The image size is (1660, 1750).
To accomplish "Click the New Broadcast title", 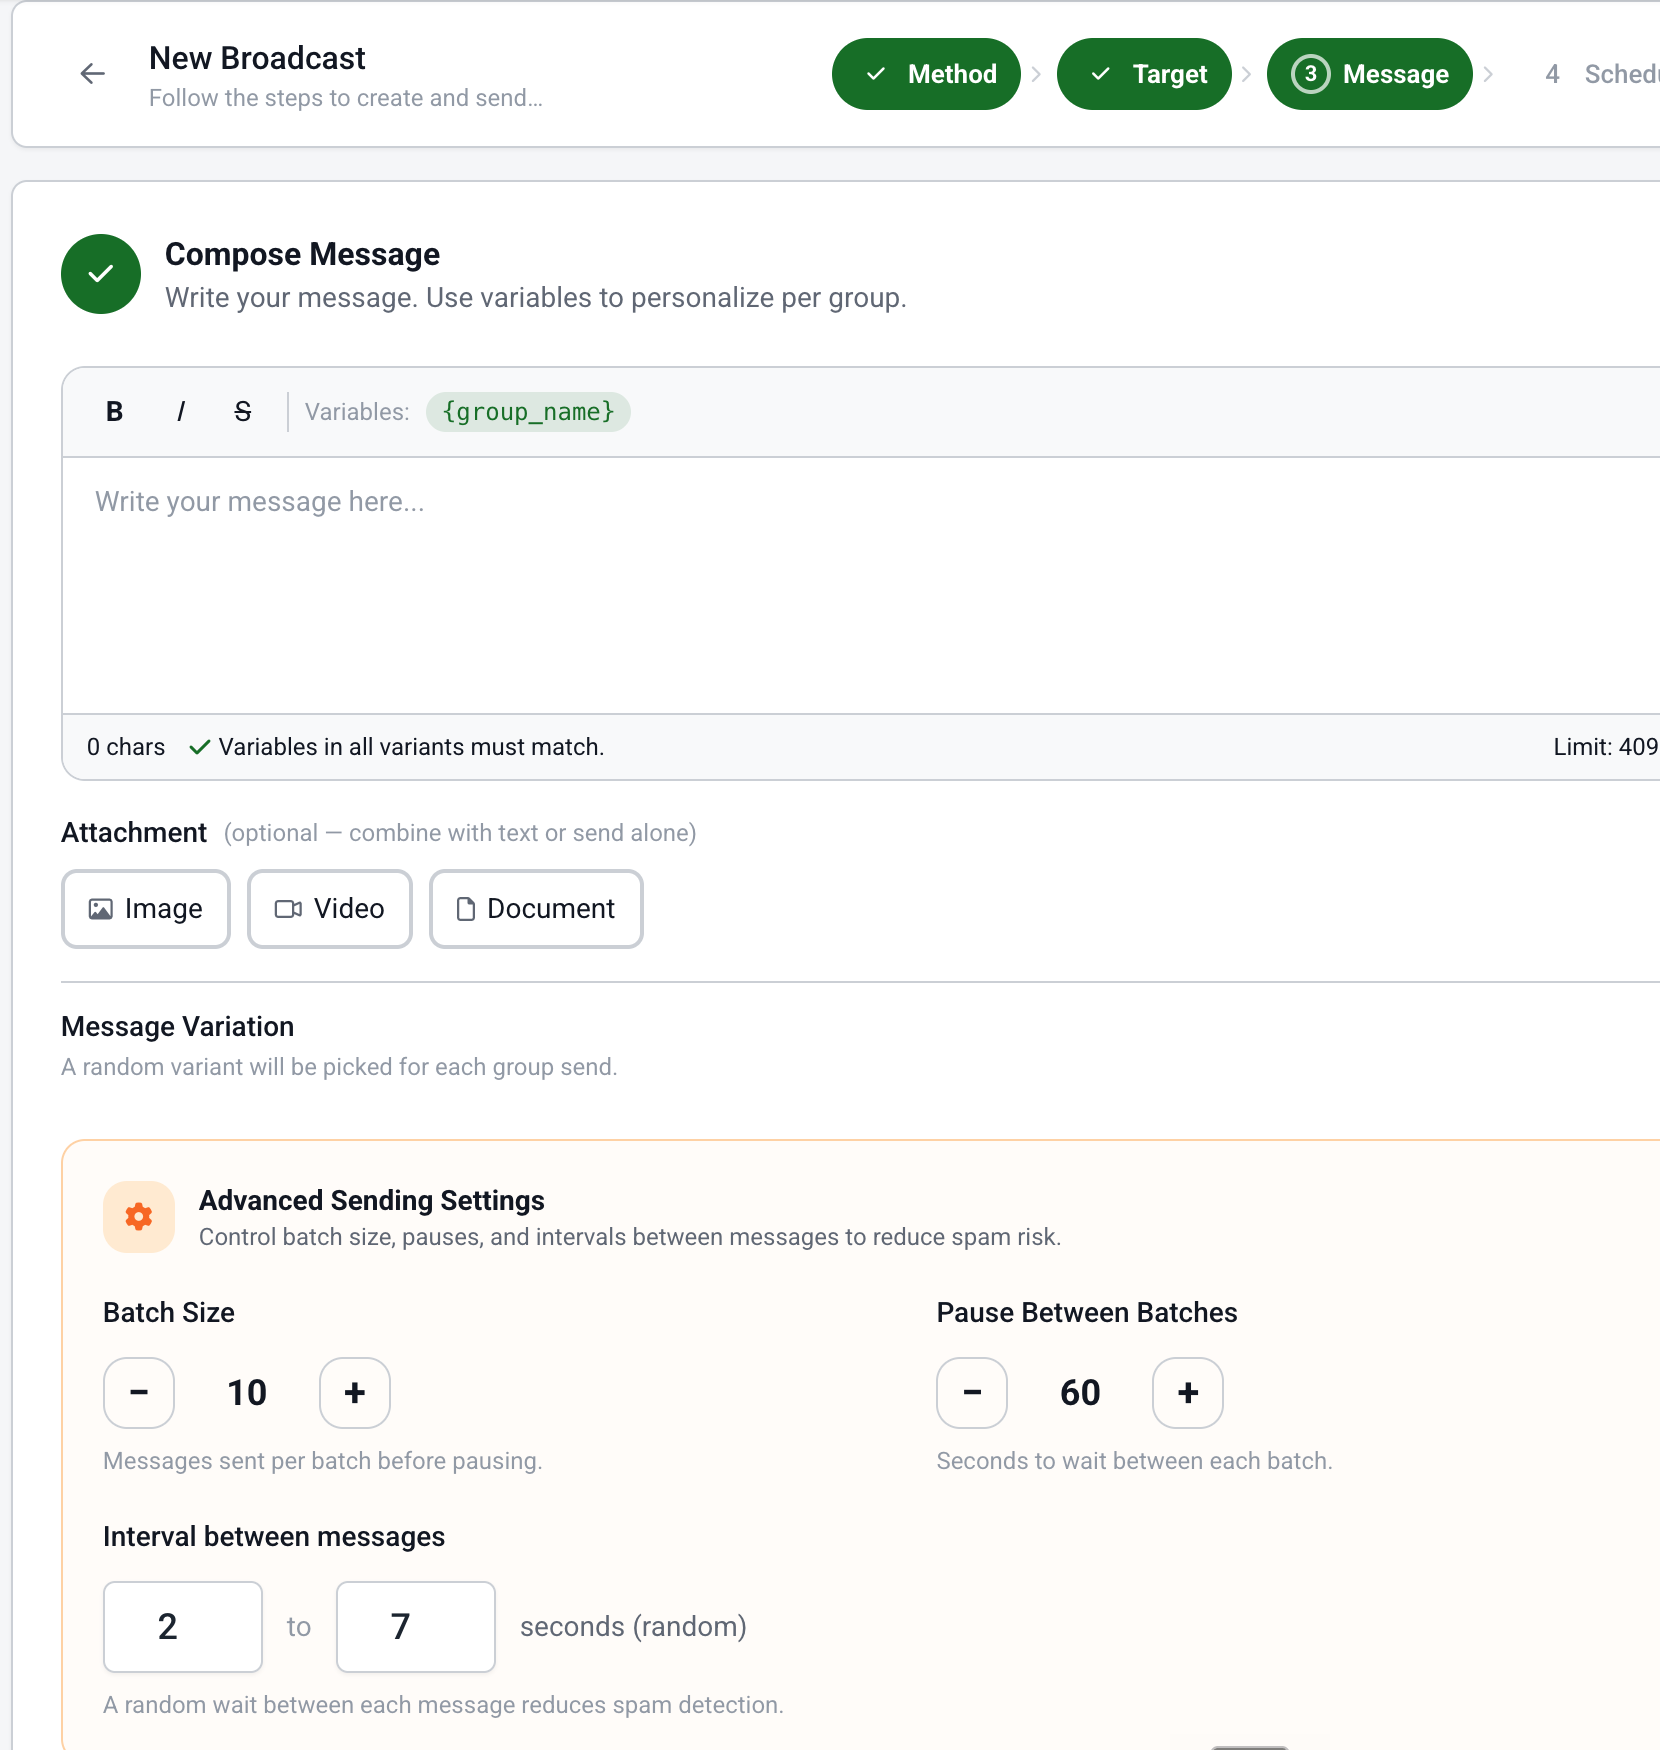I will click(x=258, y=58).
